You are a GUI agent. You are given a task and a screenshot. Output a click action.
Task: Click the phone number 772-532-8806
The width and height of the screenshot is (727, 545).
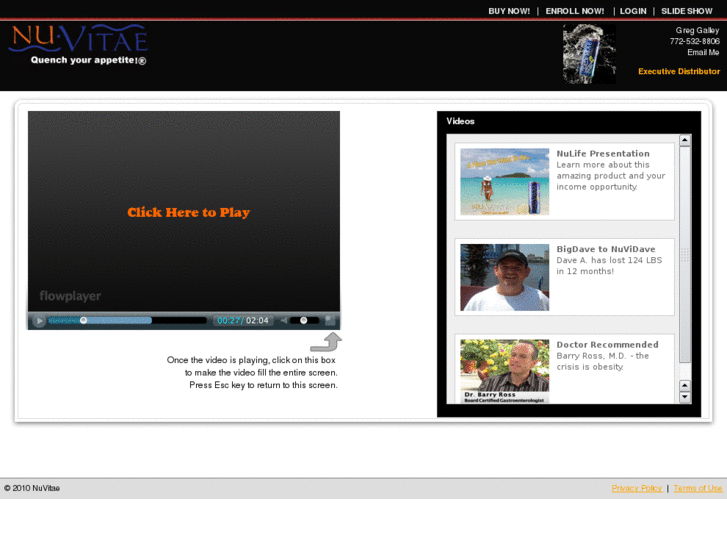(x=695, y=41)
